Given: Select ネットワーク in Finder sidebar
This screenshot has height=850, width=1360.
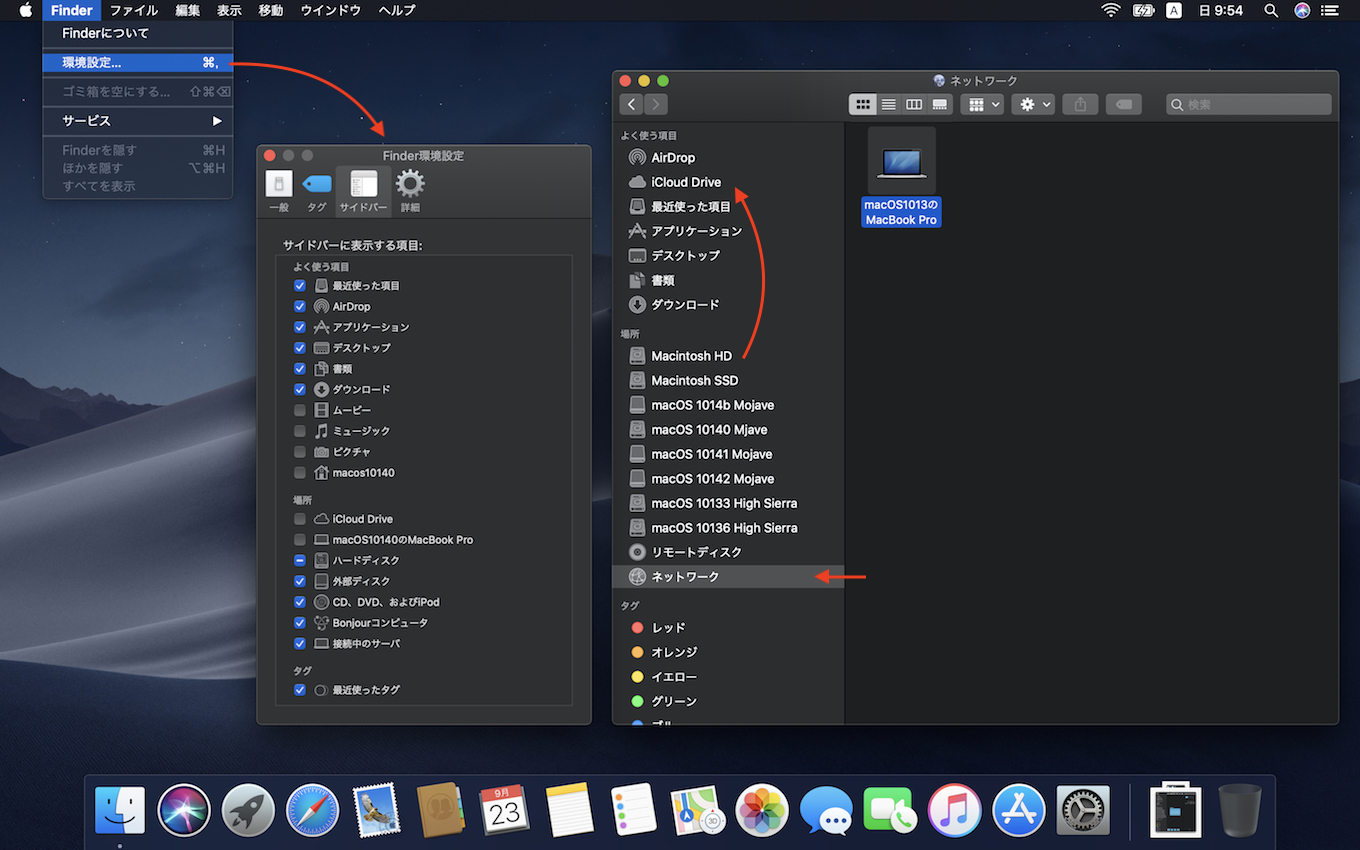Looking at the screenshot, I should pyautogui.click(x=728, y=577).
